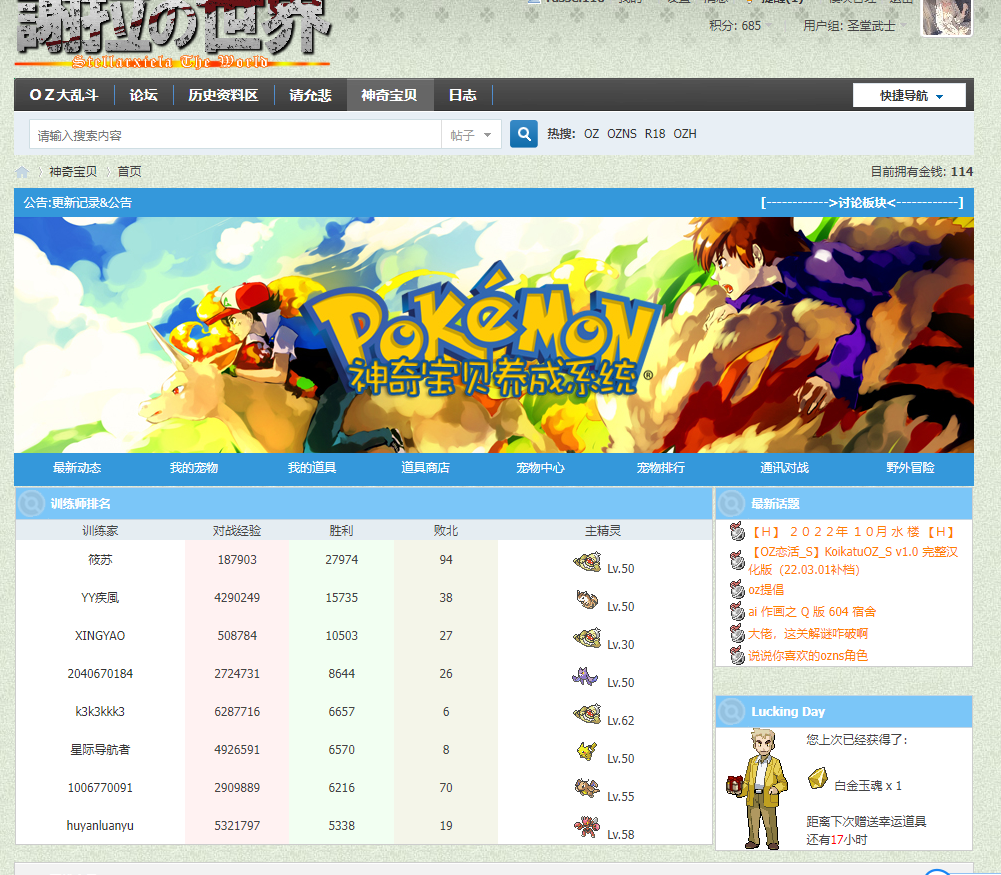Open 通讯对战 menu item
This screenshot has width=1001, height=875.
pos(785,468)
